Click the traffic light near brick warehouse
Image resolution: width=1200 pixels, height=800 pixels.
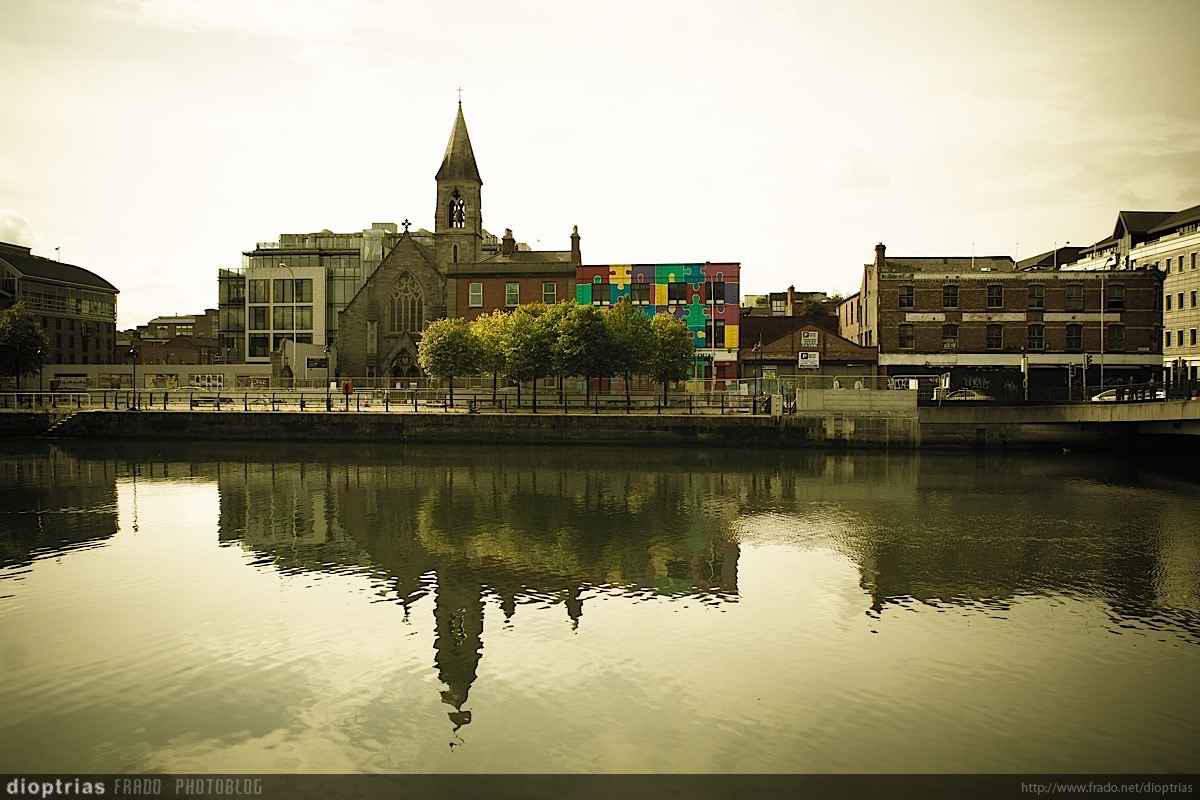pyautogui.click(x=1088, y=363)
